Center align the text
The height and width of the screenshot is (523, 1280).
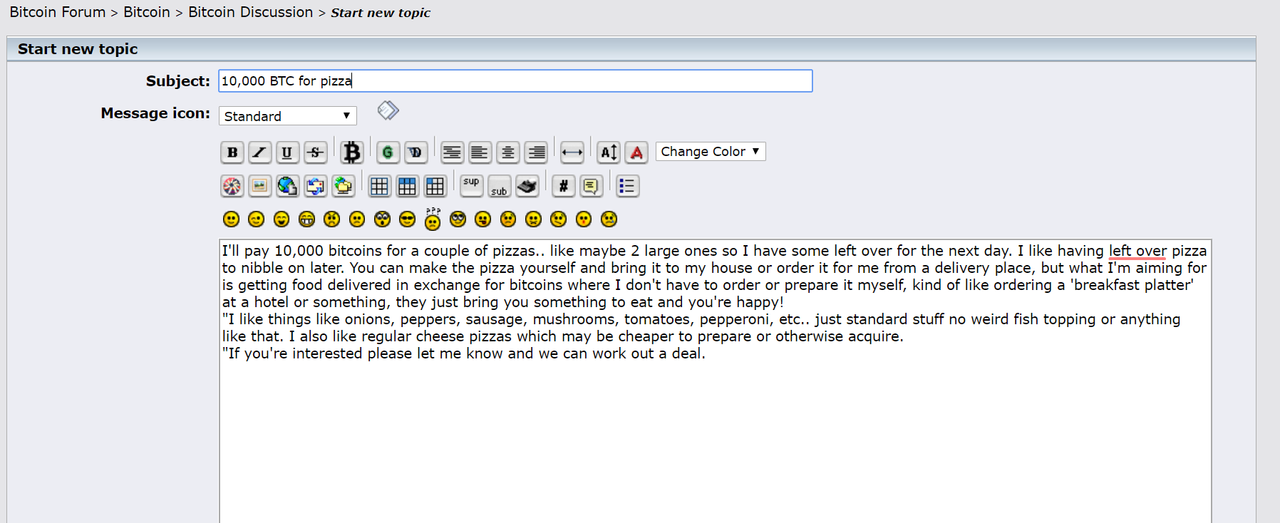tap(508, 152)
